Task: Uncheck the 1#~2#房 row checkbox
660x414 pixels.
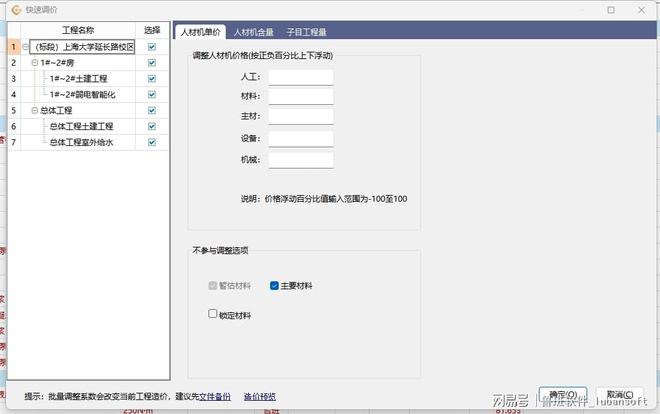Action: coord(152,63)
